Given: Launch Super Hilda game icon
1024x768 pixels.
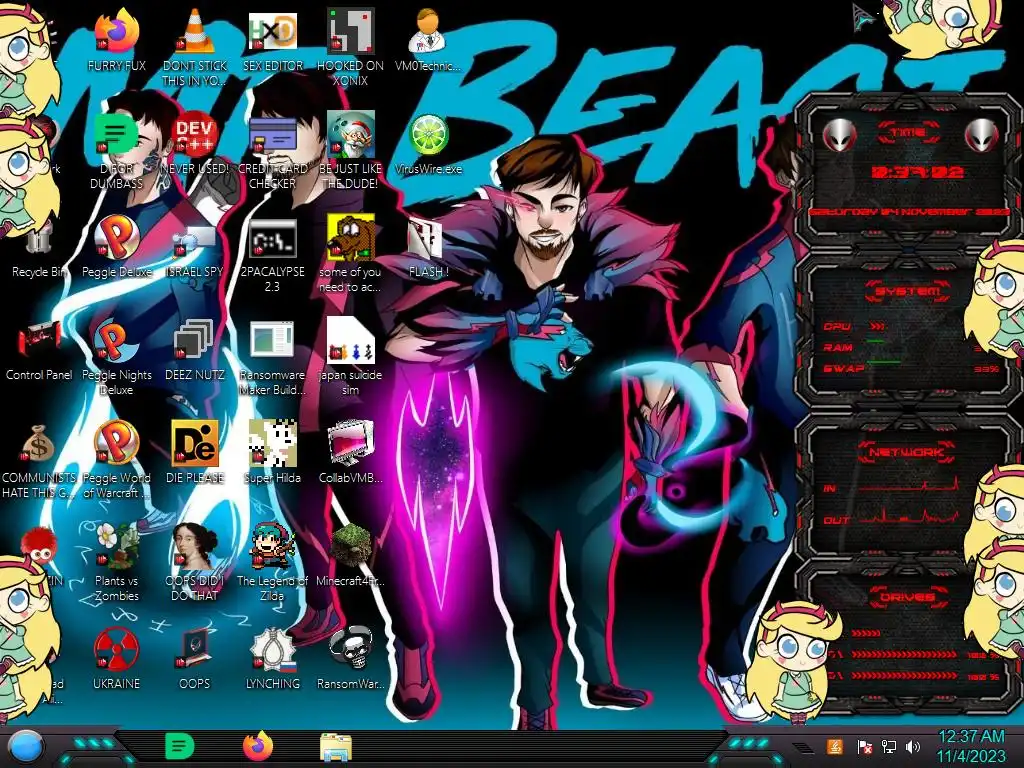Looking at the screenshot, I should (273, 445).
